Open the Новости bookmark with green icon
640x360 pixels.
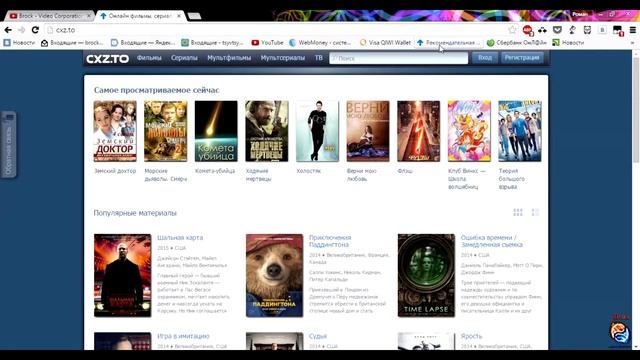click(568, 42)
